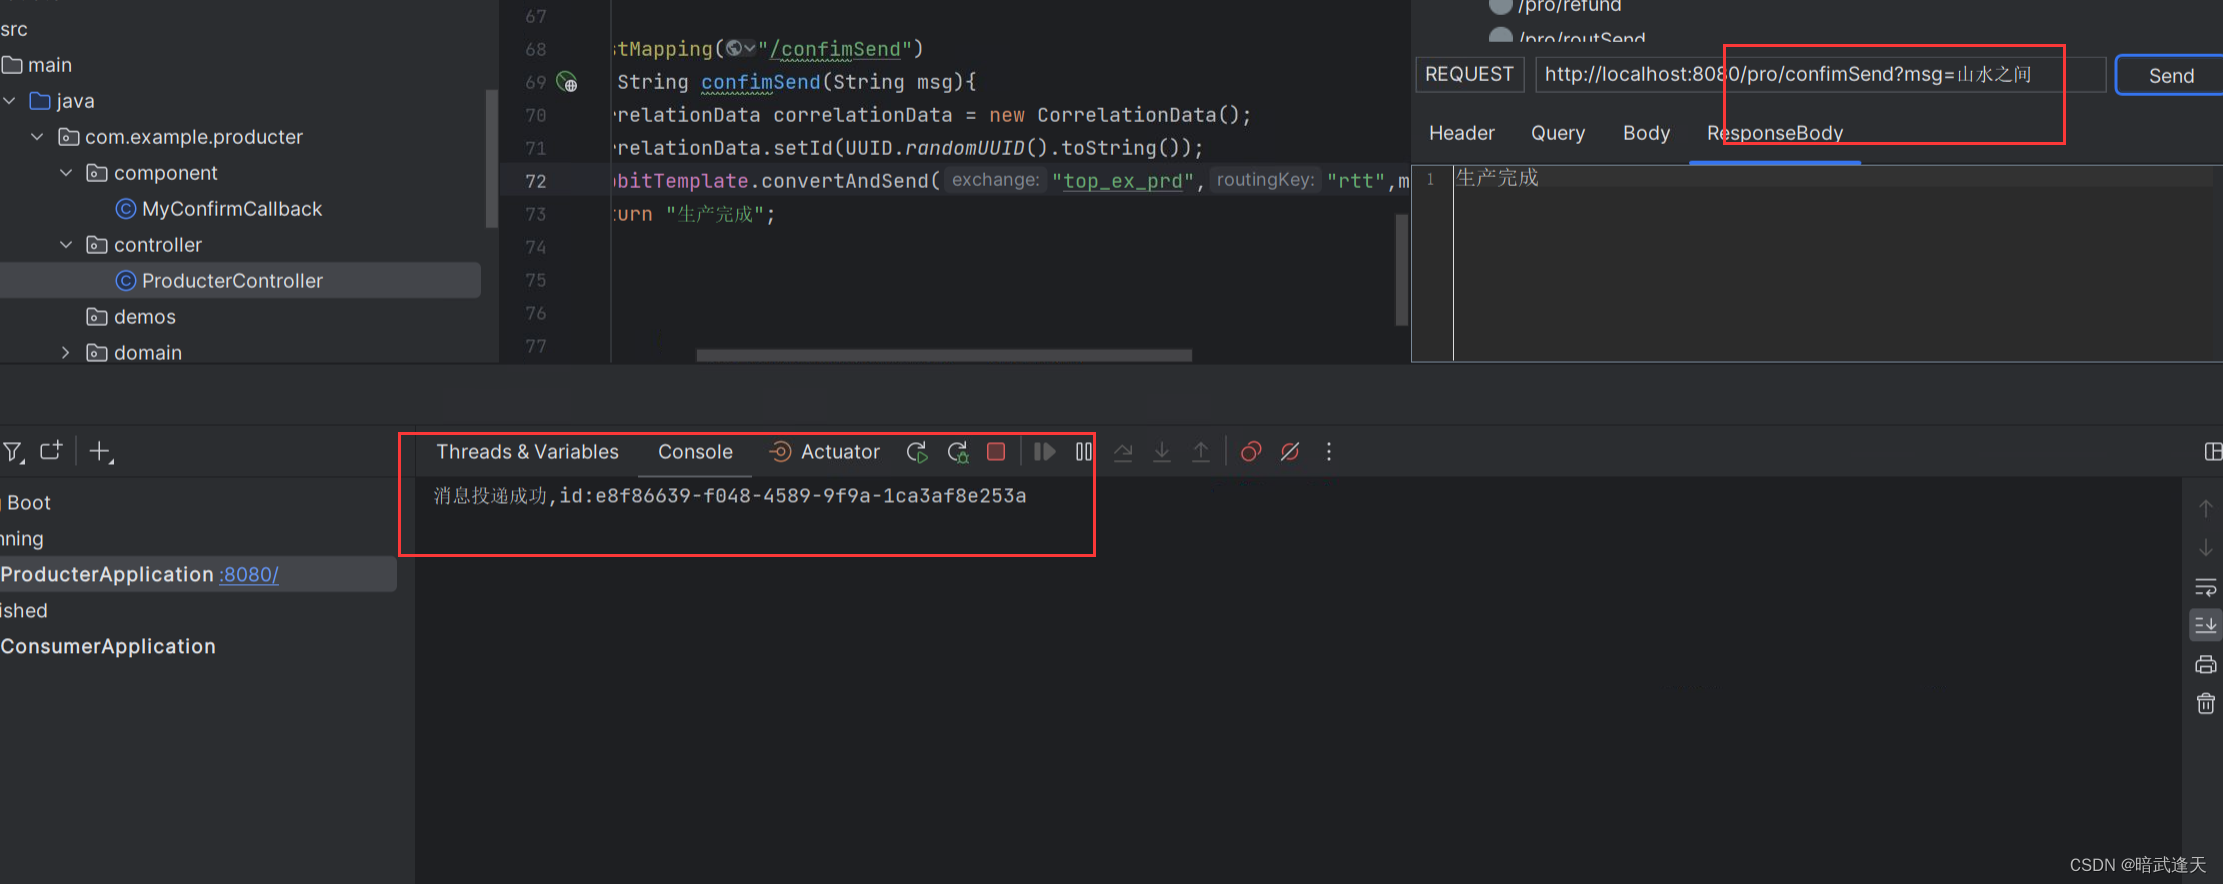This screenshot has height=884, width=2223.
Task: Focus the request URL field
Action: coord(1820,74)
